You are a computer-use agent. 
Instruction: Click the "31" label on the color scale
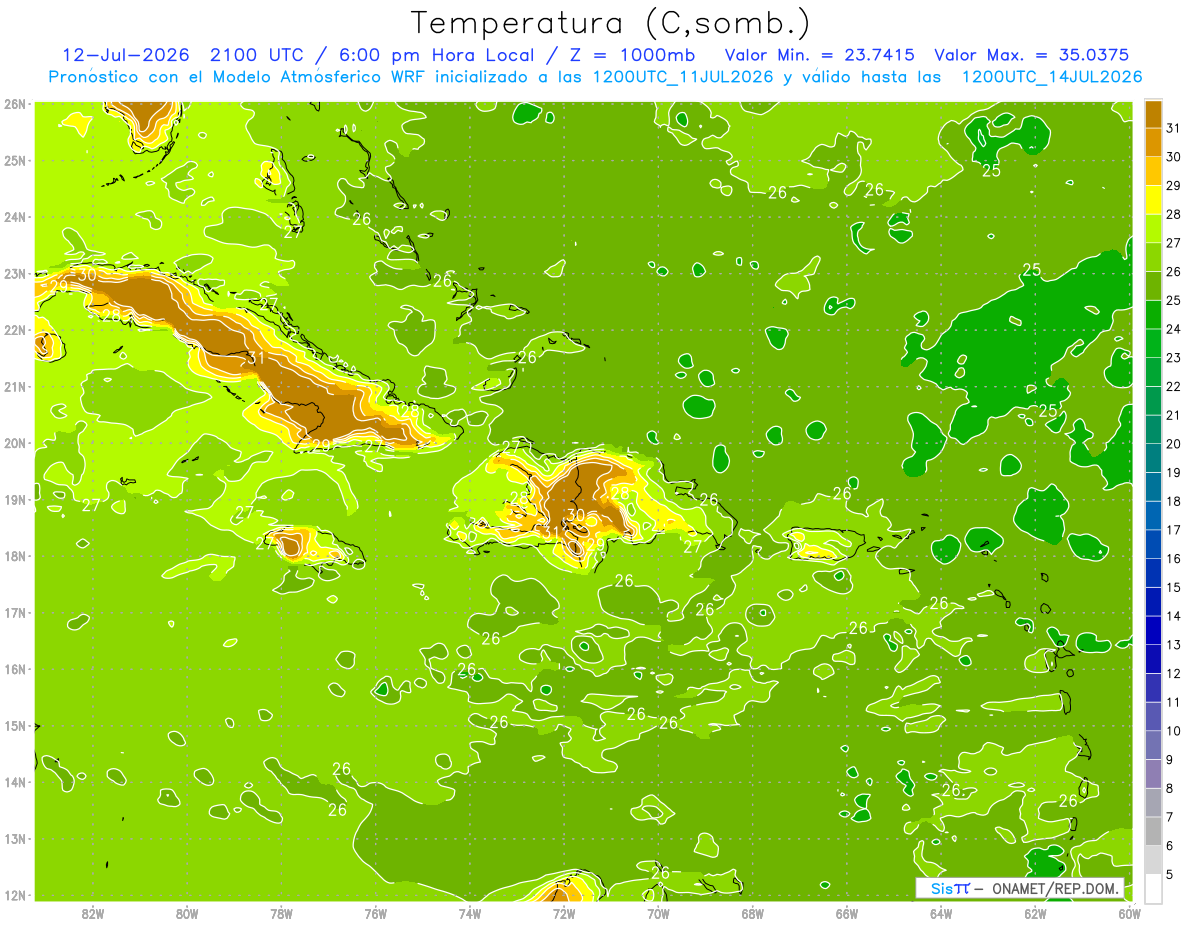coord(1174,128)
